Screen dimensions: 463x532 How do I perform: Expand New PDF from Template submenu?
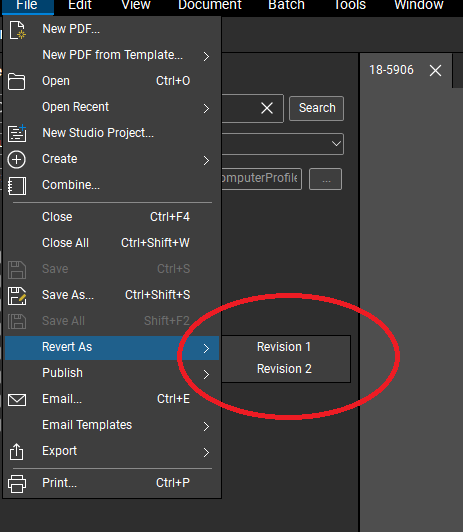click(206, 56)
